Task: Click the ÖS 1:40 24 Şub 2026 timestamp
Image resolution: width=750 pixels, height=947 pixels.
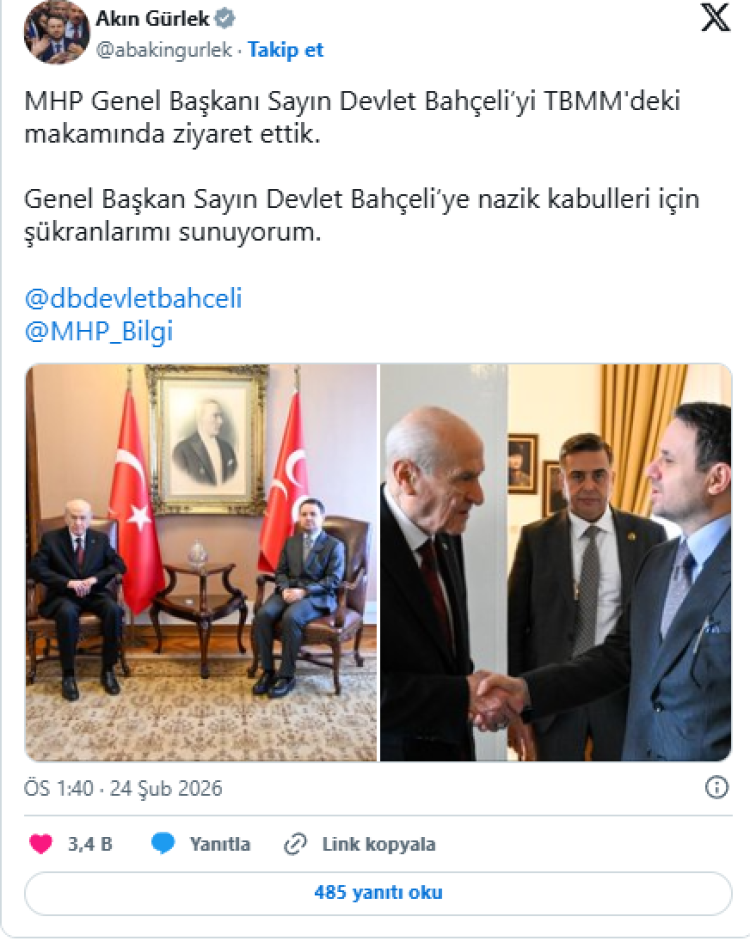Action: click(x=123, y=788)
